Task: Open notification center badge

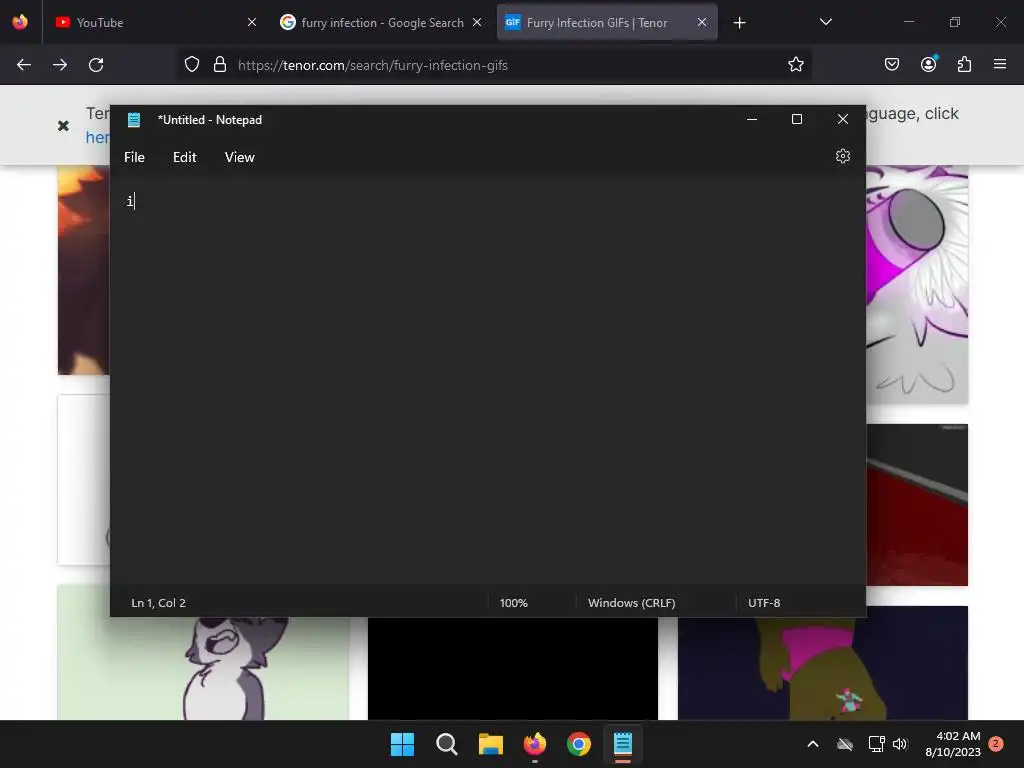Action: pos(996,743)
